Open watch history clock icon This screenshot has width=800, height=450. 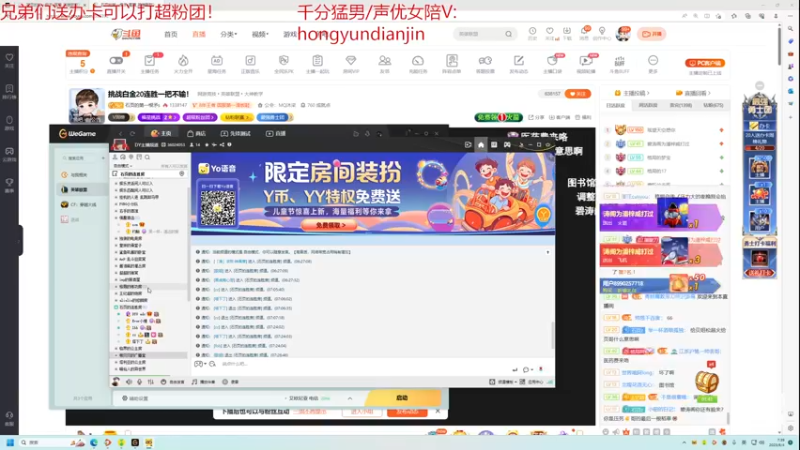[x=532, y=33]
